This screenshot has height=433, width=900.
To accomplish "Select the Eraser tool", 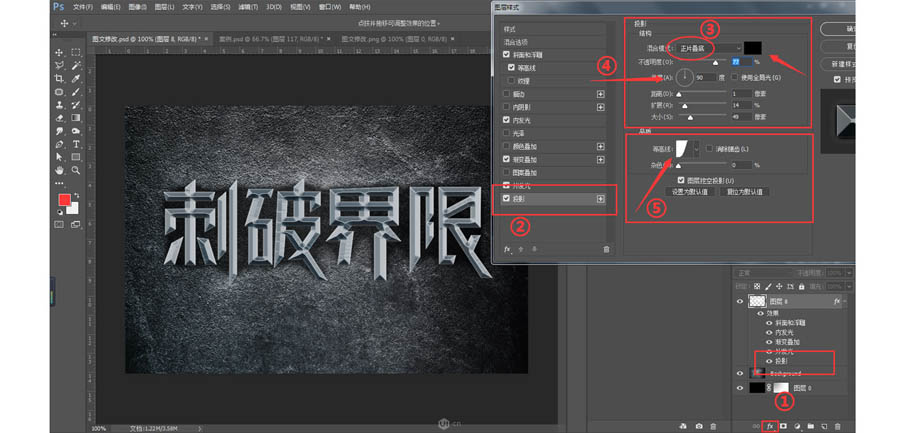I will tap(59, 118).
